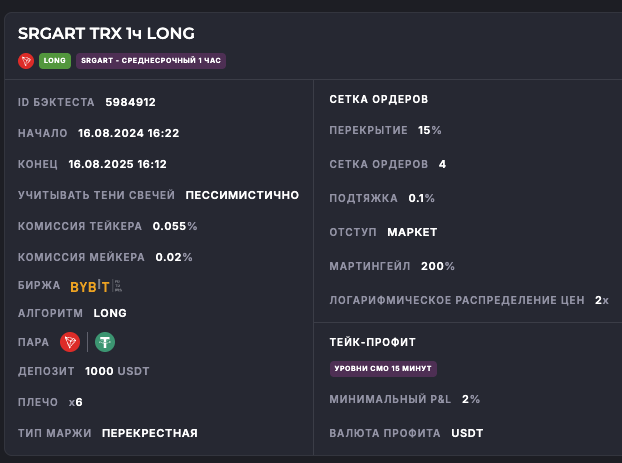
Task: Click the deposit value 1000 USDT
Action: point(117,372)
